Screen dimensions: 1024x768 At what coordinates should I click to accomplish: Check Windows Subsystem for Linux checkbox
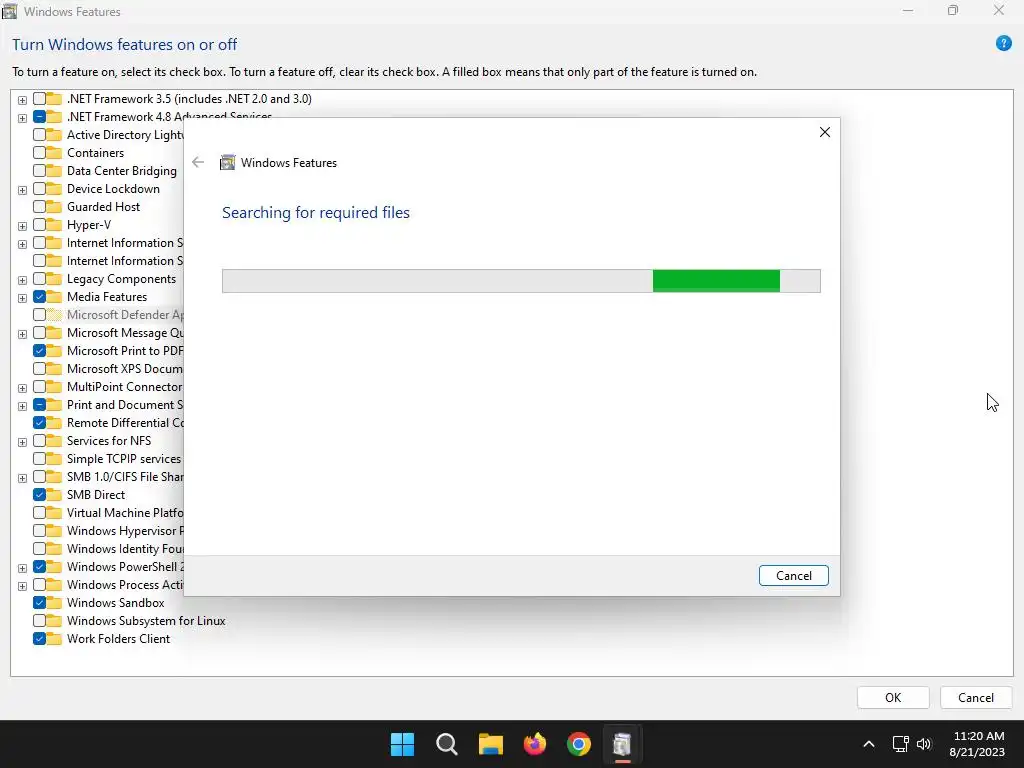[x=39, y=621]
